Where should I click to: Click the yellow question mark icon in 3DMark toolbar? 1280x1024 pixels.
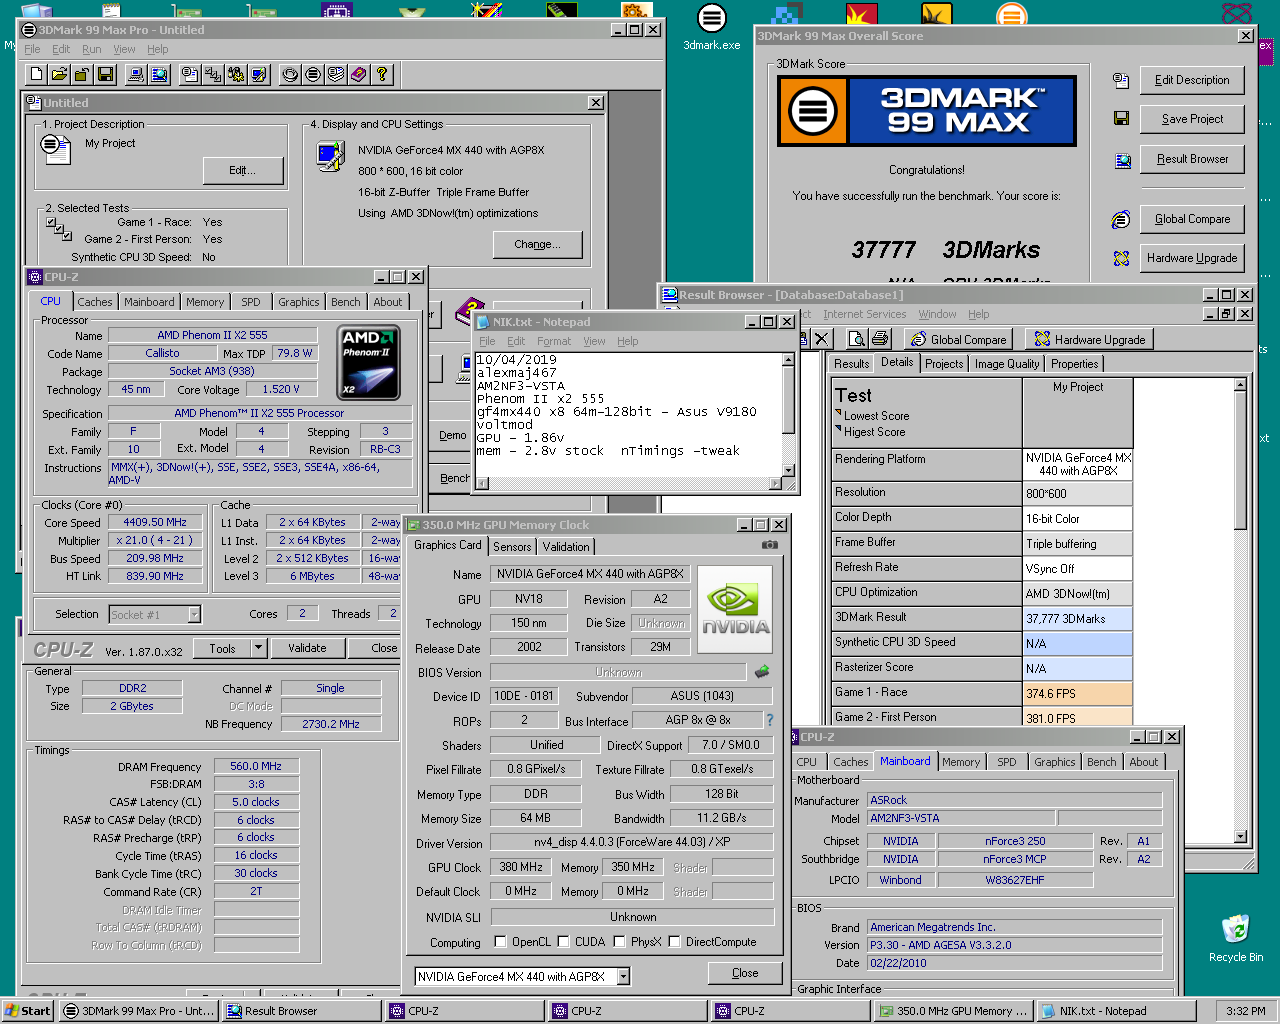point(381,74)
